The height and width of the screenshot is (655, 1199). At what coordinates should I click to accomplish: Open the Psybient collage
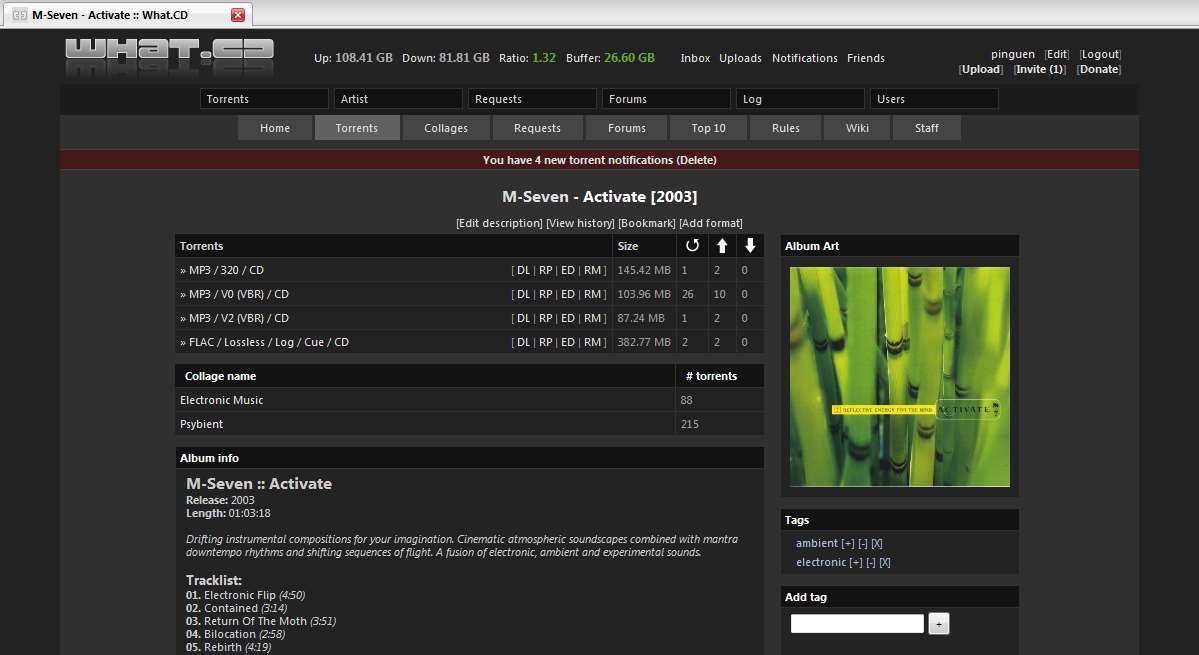201,424
